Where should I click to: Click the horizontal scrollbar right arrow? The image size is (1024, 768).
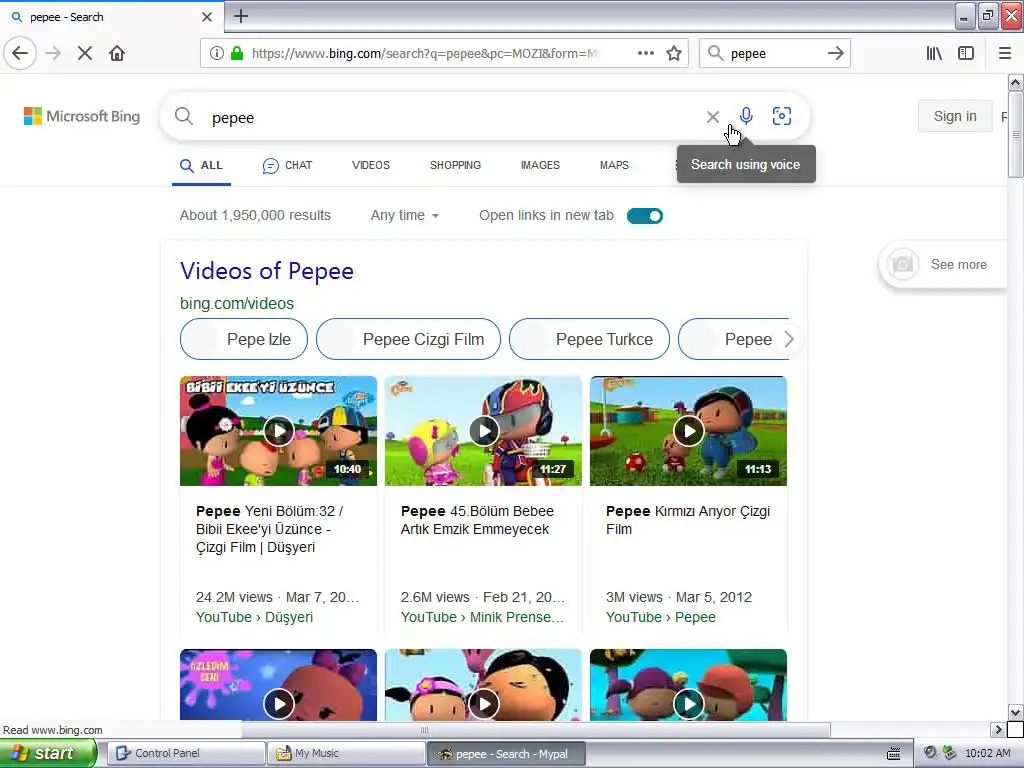997,729
